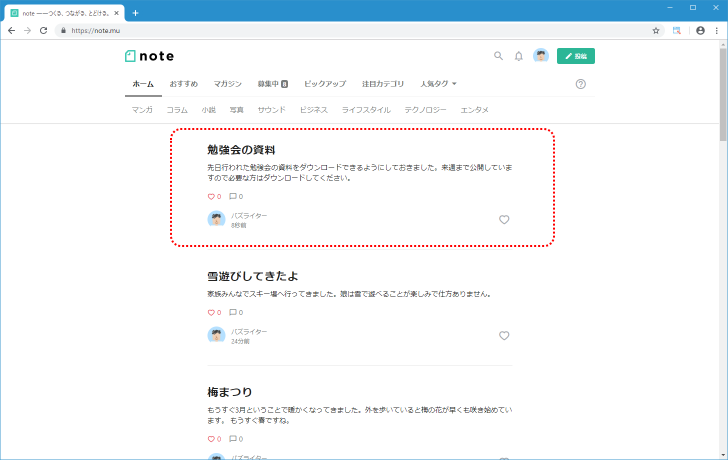Open the search magnifier icon
The width and height of the screenshot is (728, 460).
[x=498, y=56]
